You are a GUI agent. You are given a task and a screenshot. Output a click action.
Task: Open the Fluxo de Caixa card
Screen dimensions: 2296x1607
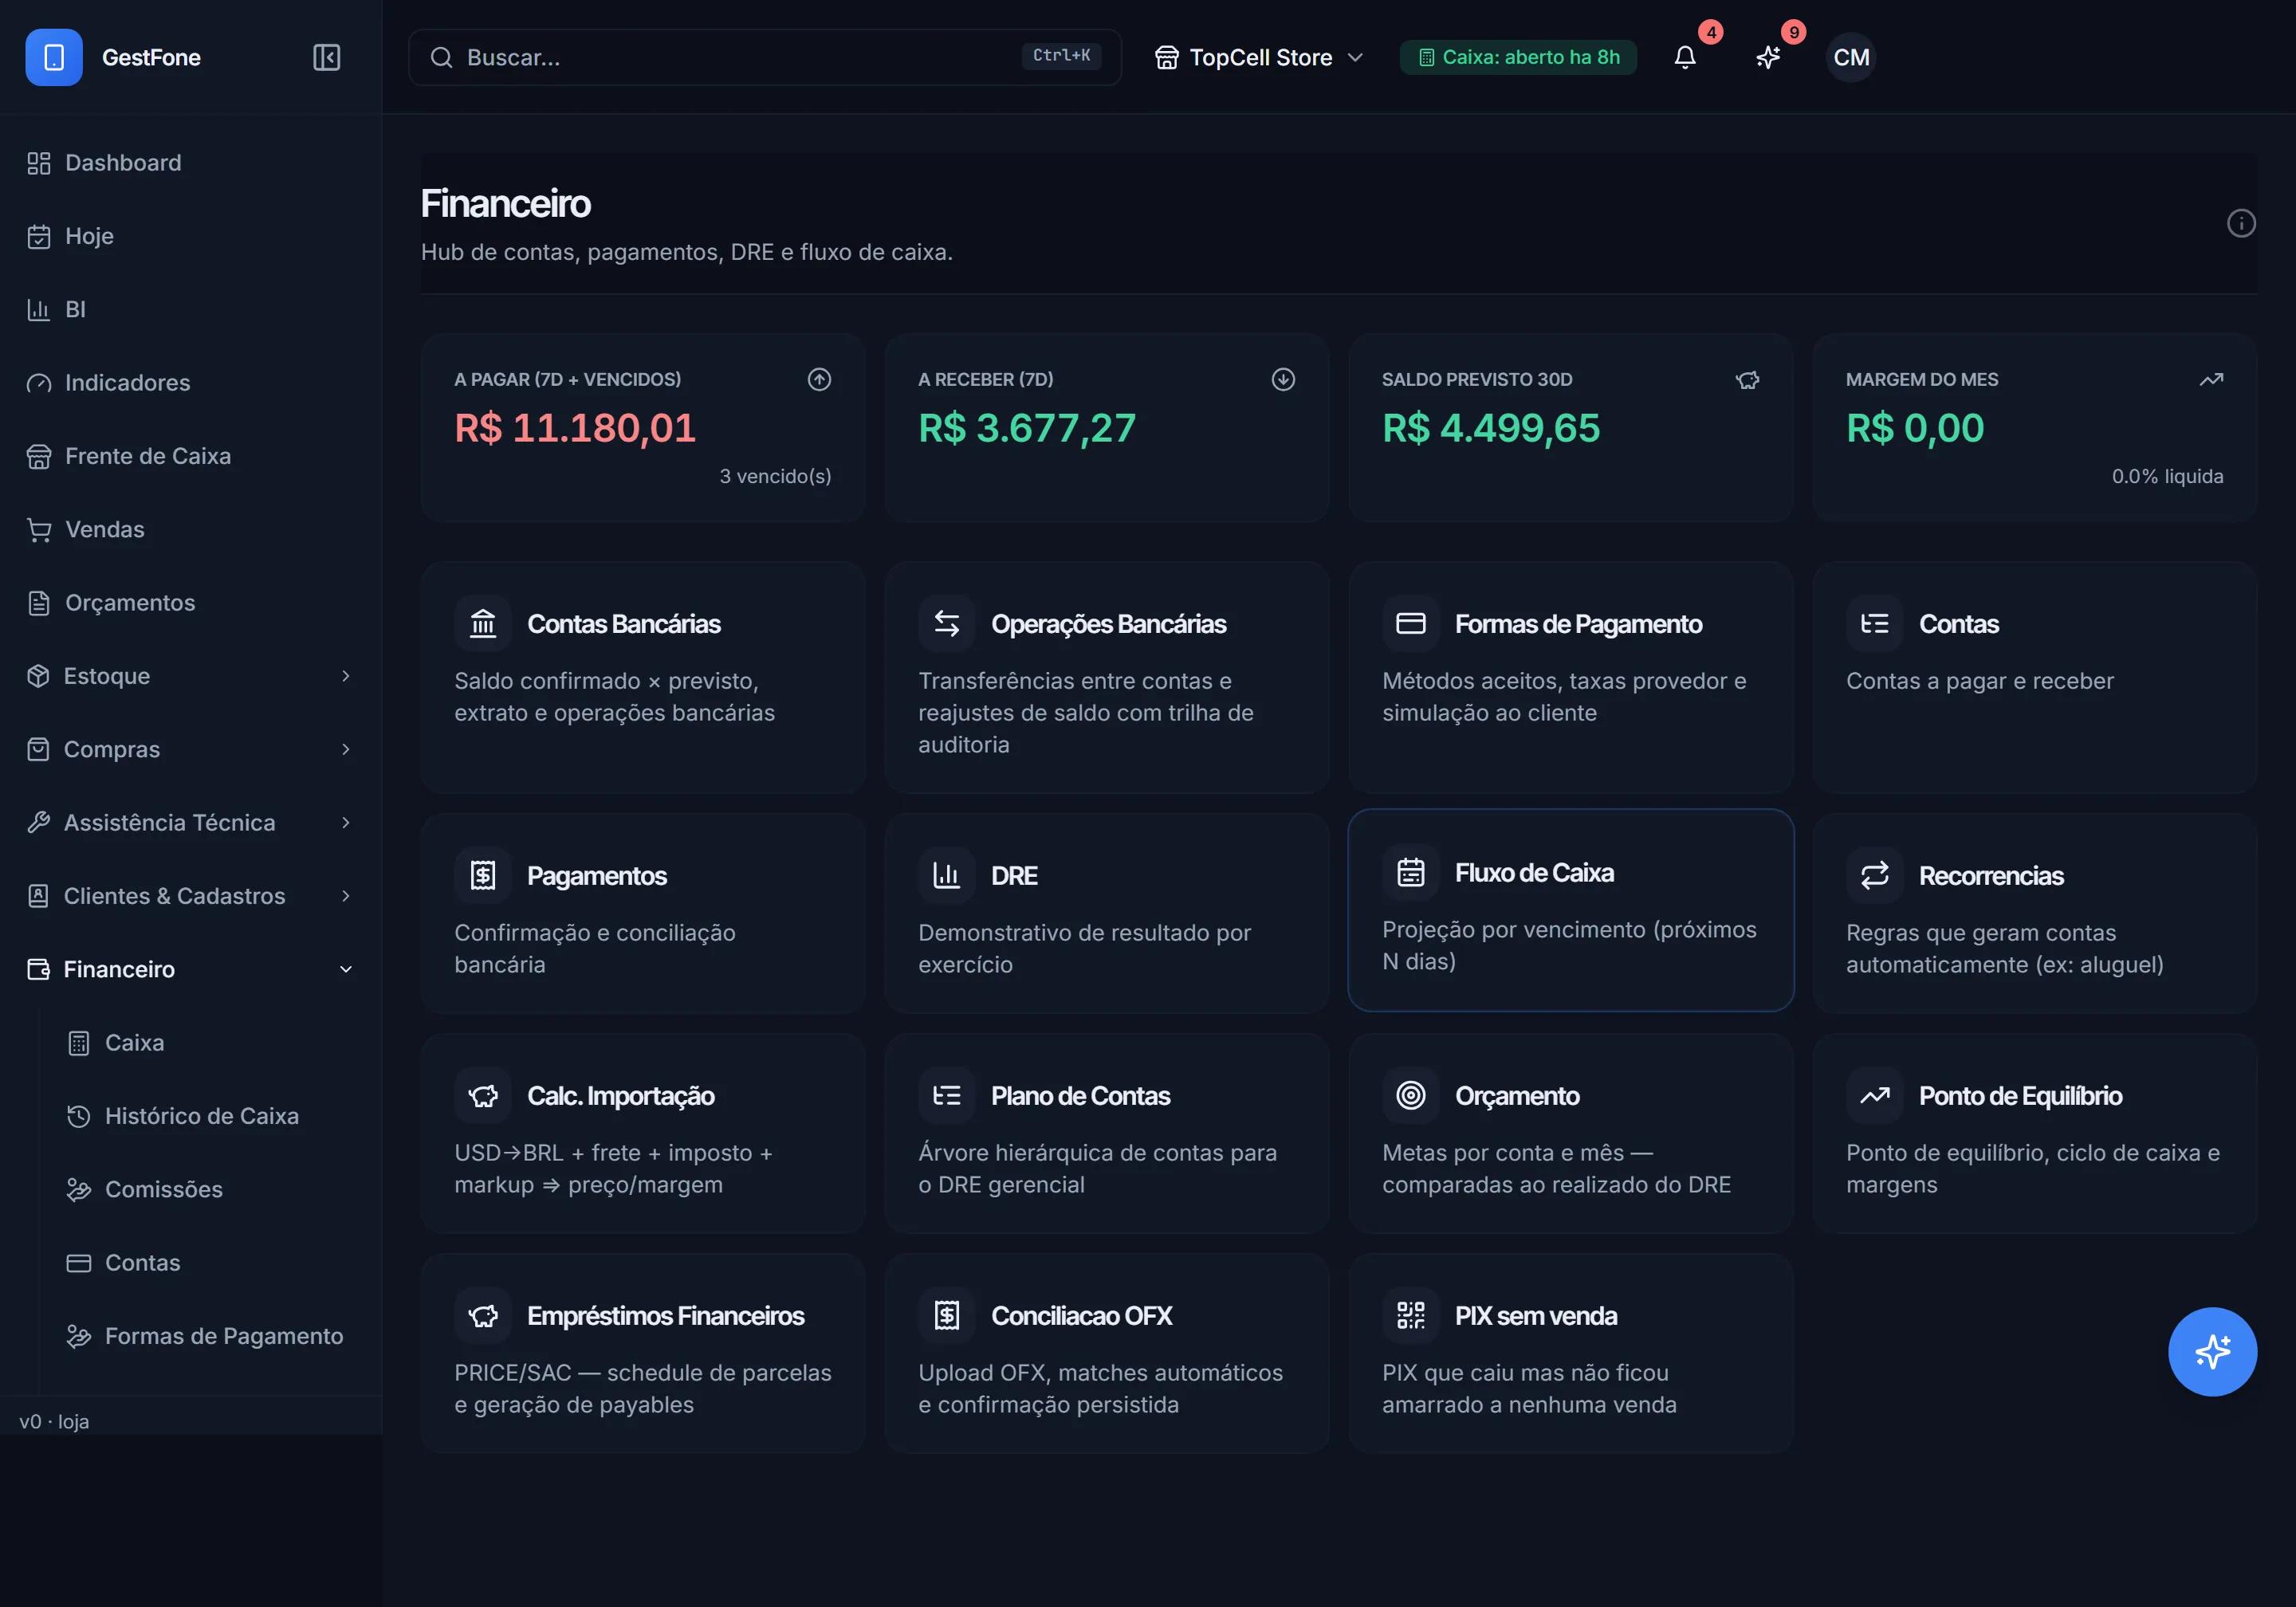pos(1570,910)
